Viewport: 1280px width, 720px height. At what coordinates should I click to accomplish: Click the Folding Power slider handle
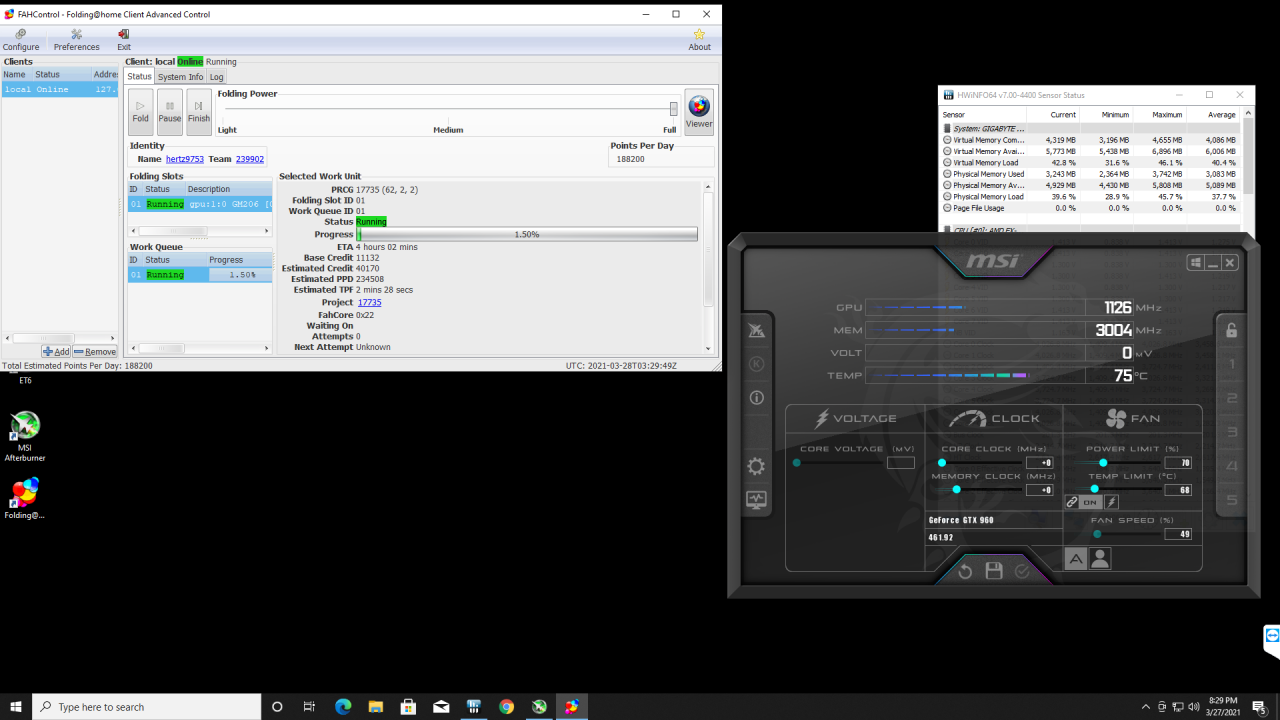point(673,109)
